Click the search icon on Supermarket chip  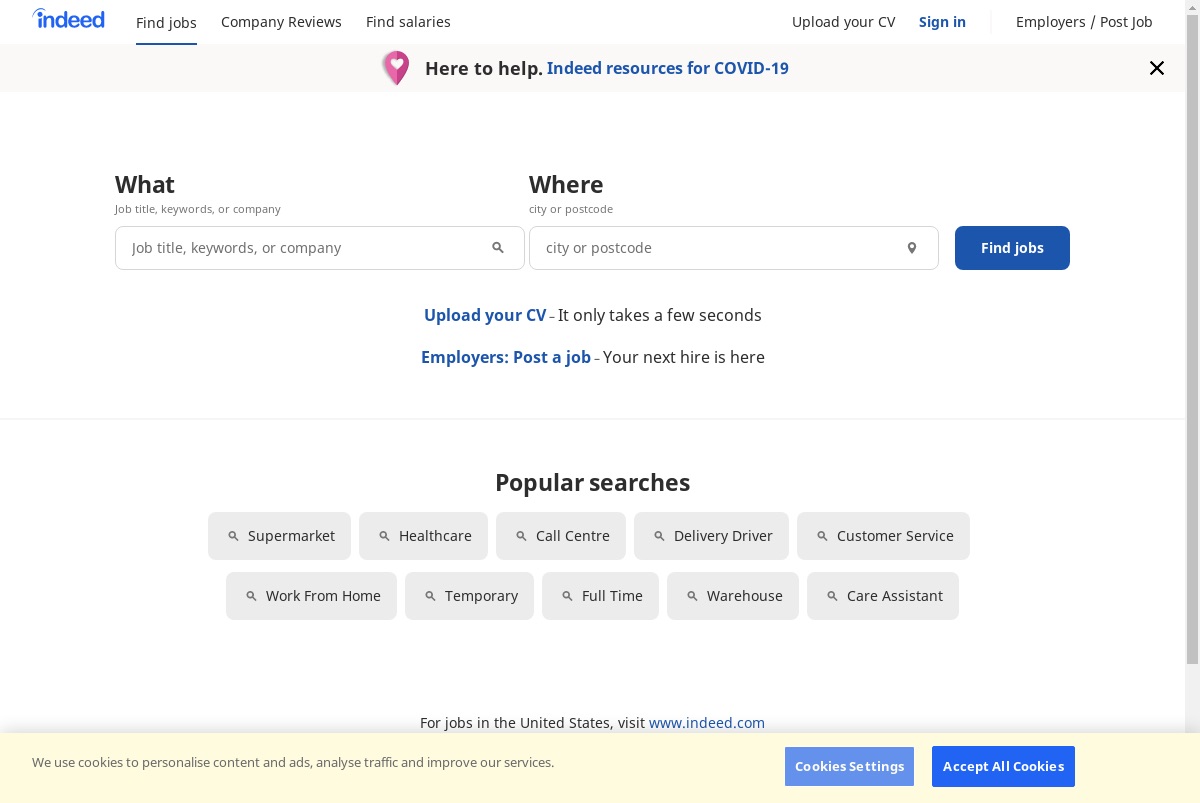[233, 536]
